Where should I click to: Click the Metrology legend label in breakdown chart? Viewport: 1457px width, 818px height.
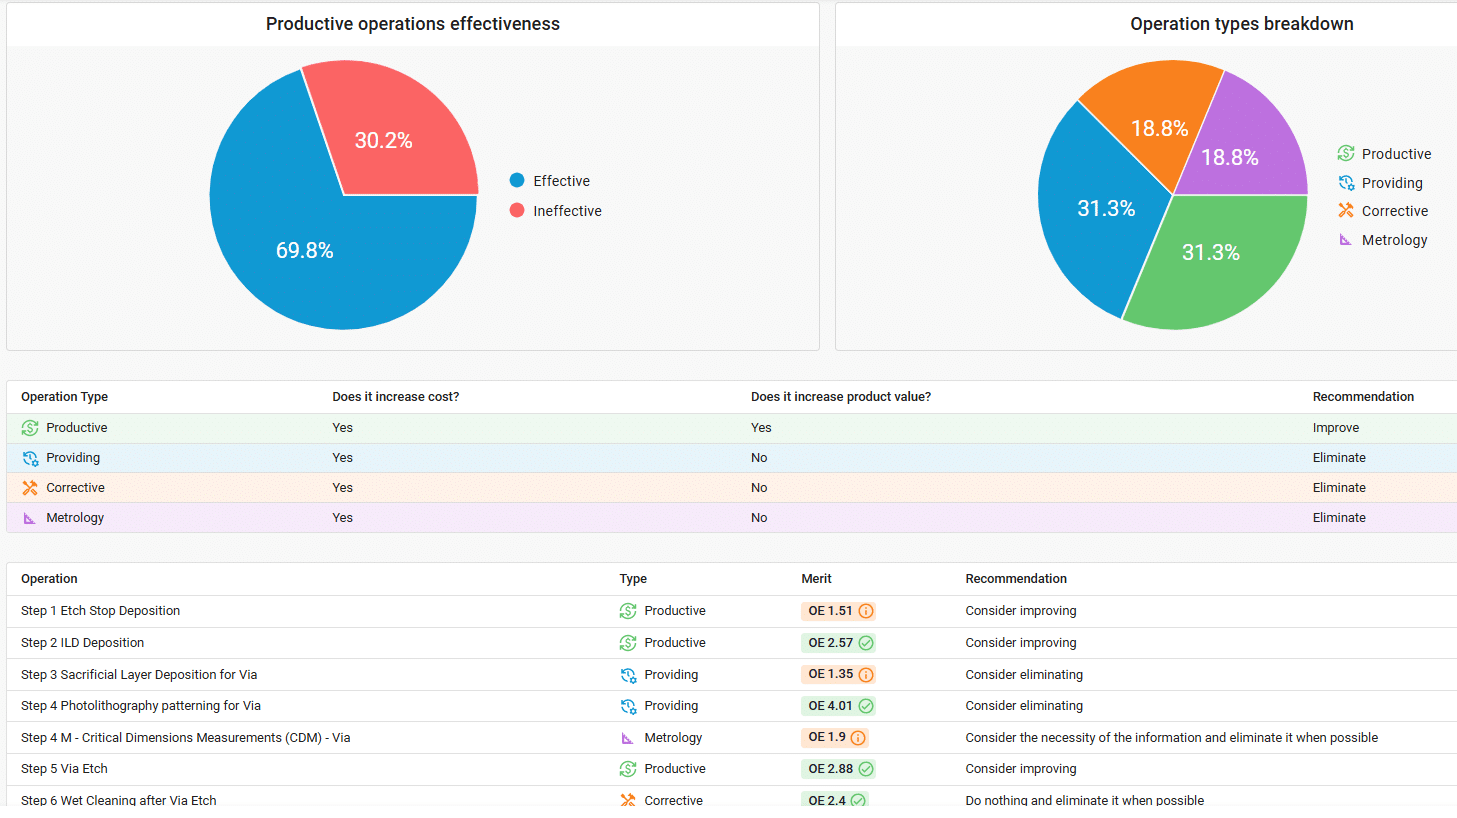pos(1394,240)
